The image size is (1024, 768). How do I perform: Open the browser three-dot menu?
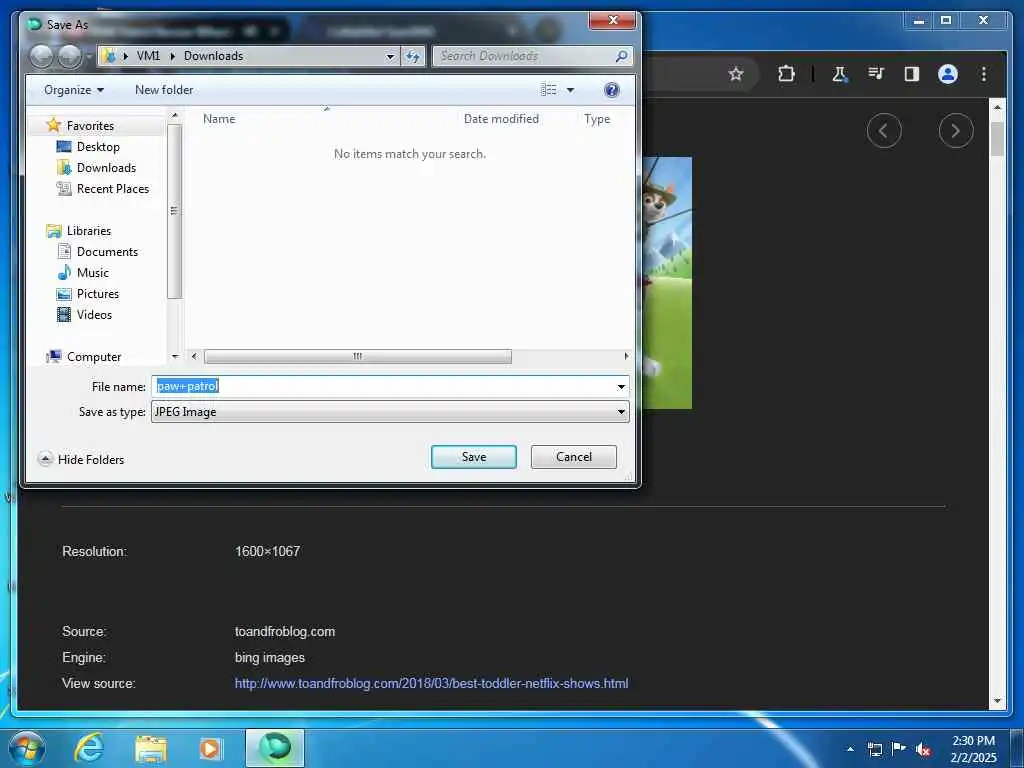tap(984, 74)
